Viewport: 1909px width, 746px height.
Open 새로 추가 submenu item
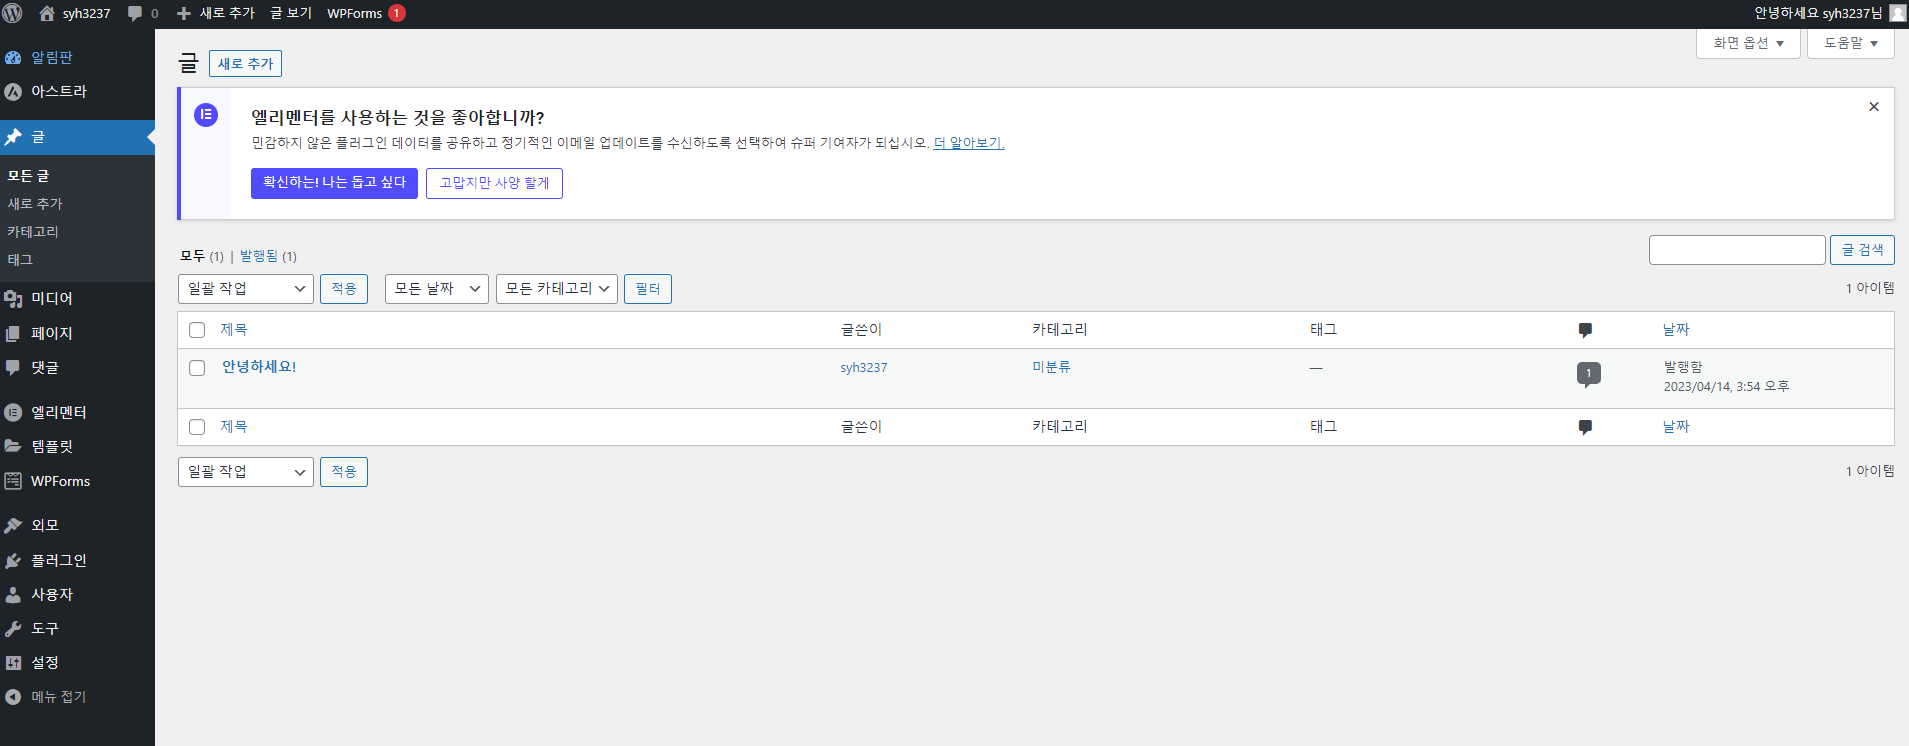[x=35, y=204]
